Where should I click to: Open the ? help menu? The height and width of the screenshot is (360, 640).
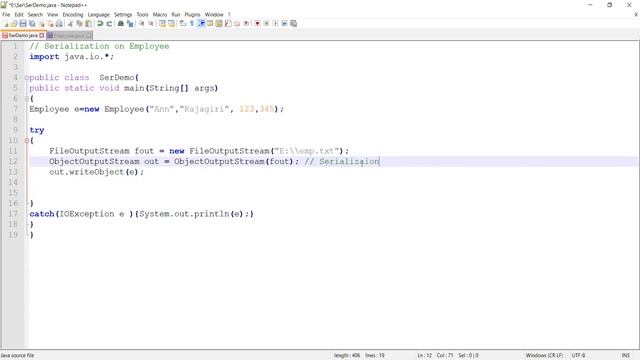tap(229, 14)
